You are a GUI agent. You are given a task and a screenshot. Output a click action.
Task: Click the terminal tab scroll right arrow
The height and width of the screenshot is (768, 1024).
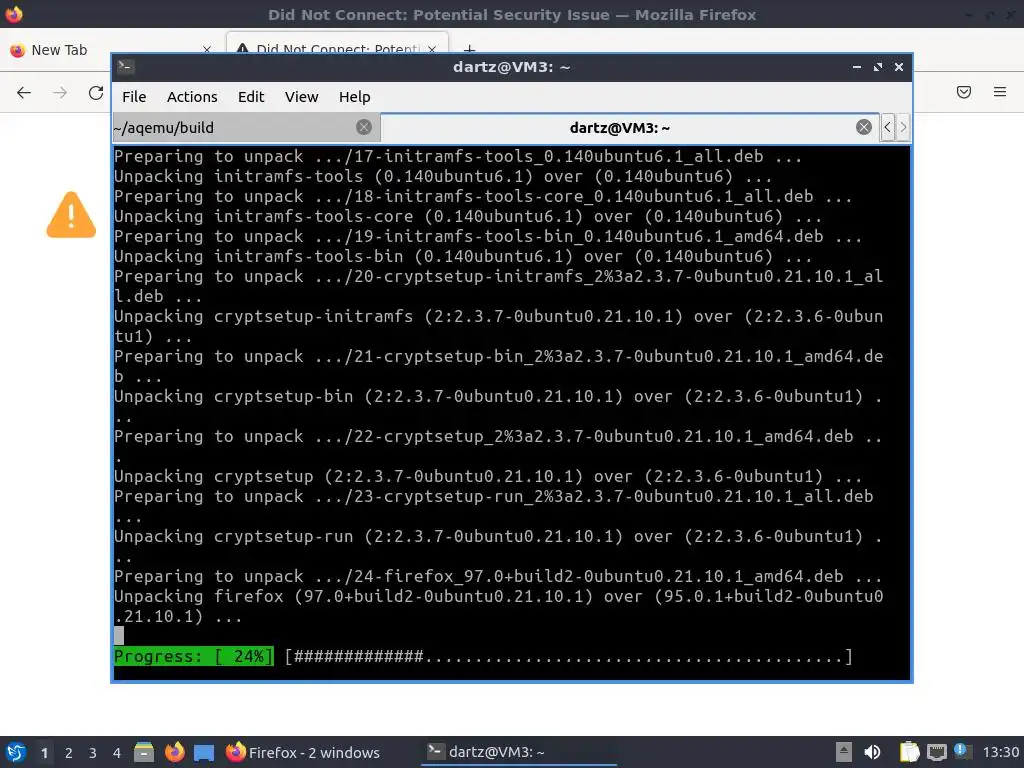coord(903,127)
